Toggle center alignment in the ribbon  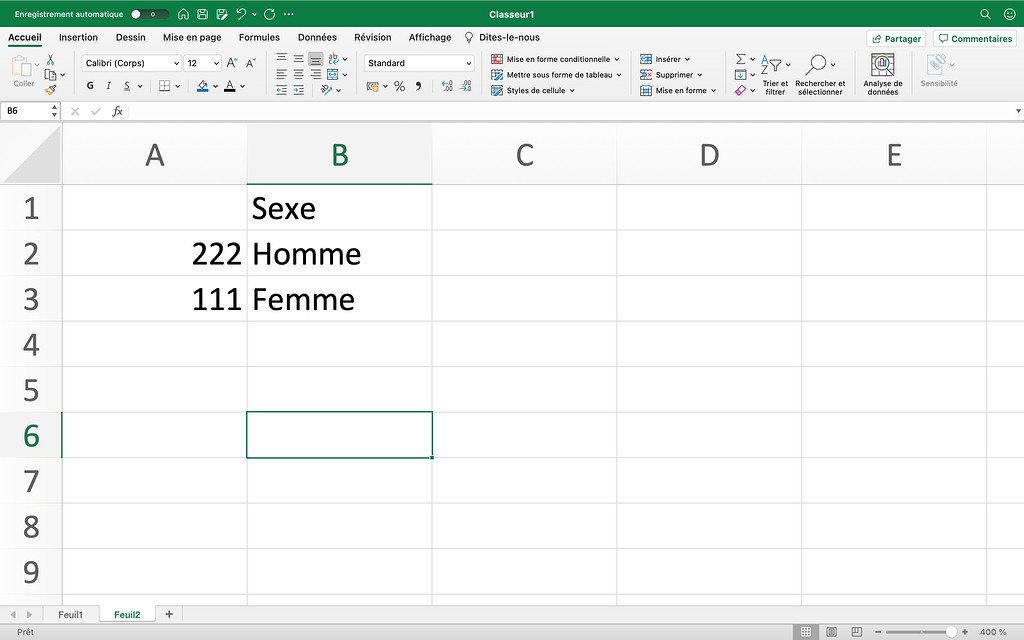point(297,75)
